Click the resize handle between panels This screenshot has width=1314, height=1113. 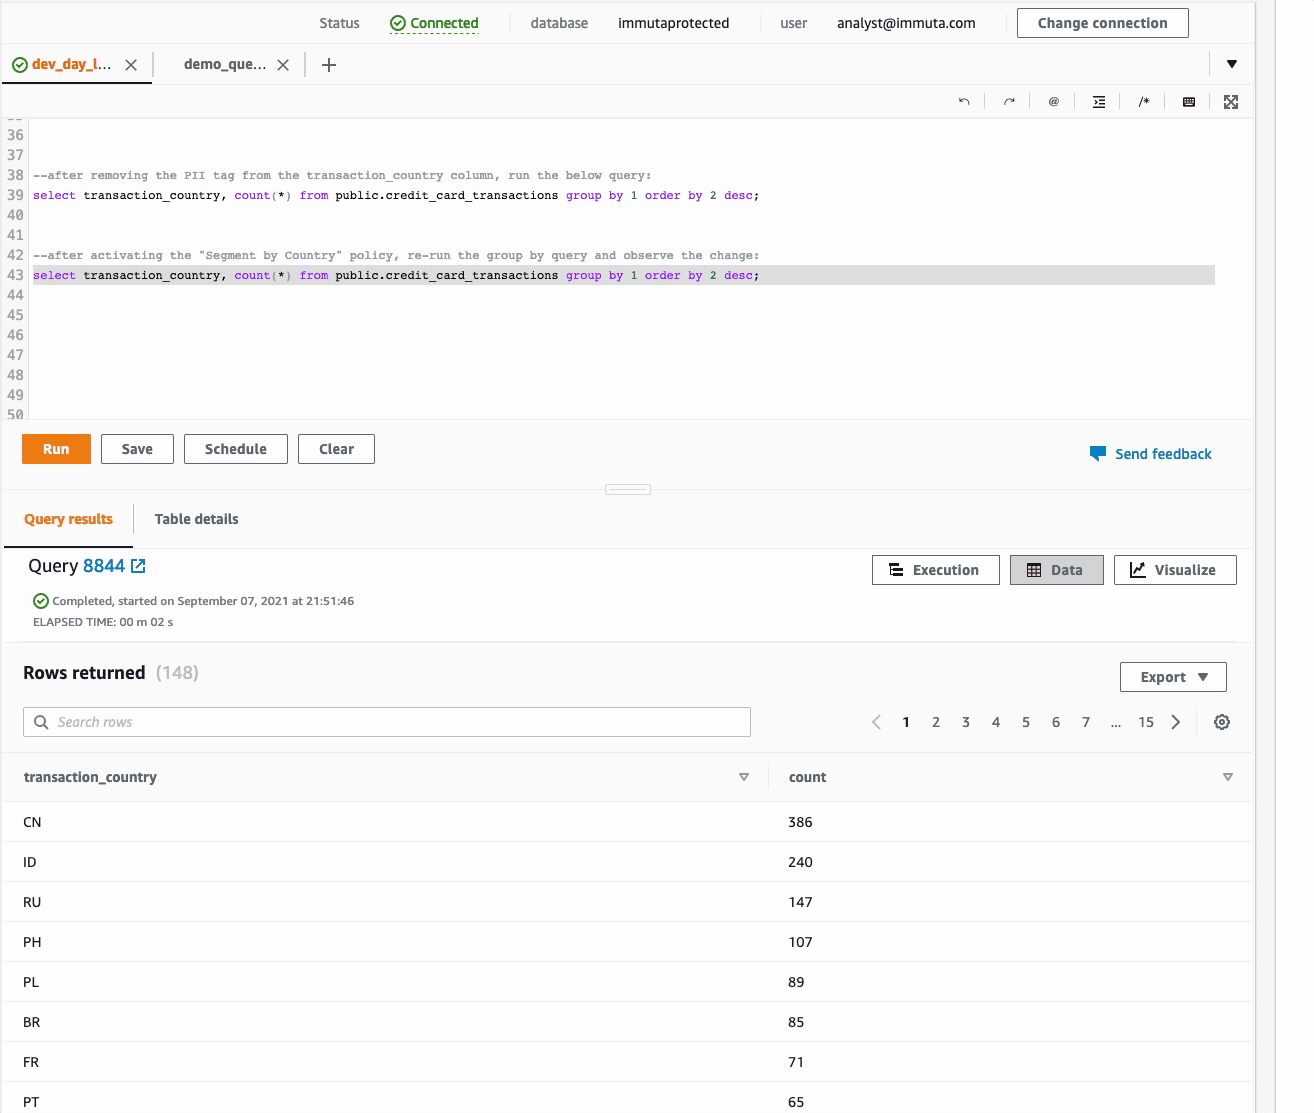point(628,489)
